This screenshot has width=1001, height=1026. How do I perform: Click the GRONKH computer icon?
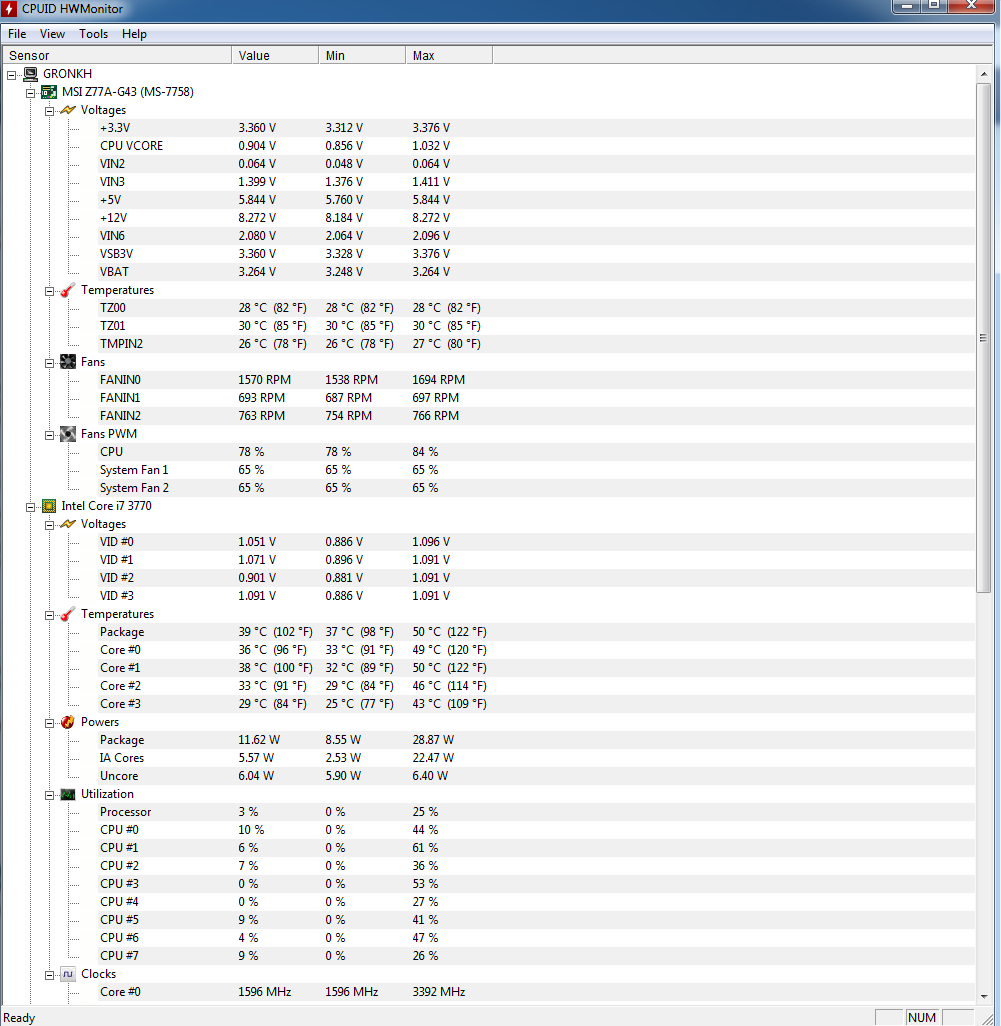coord(31,74)
